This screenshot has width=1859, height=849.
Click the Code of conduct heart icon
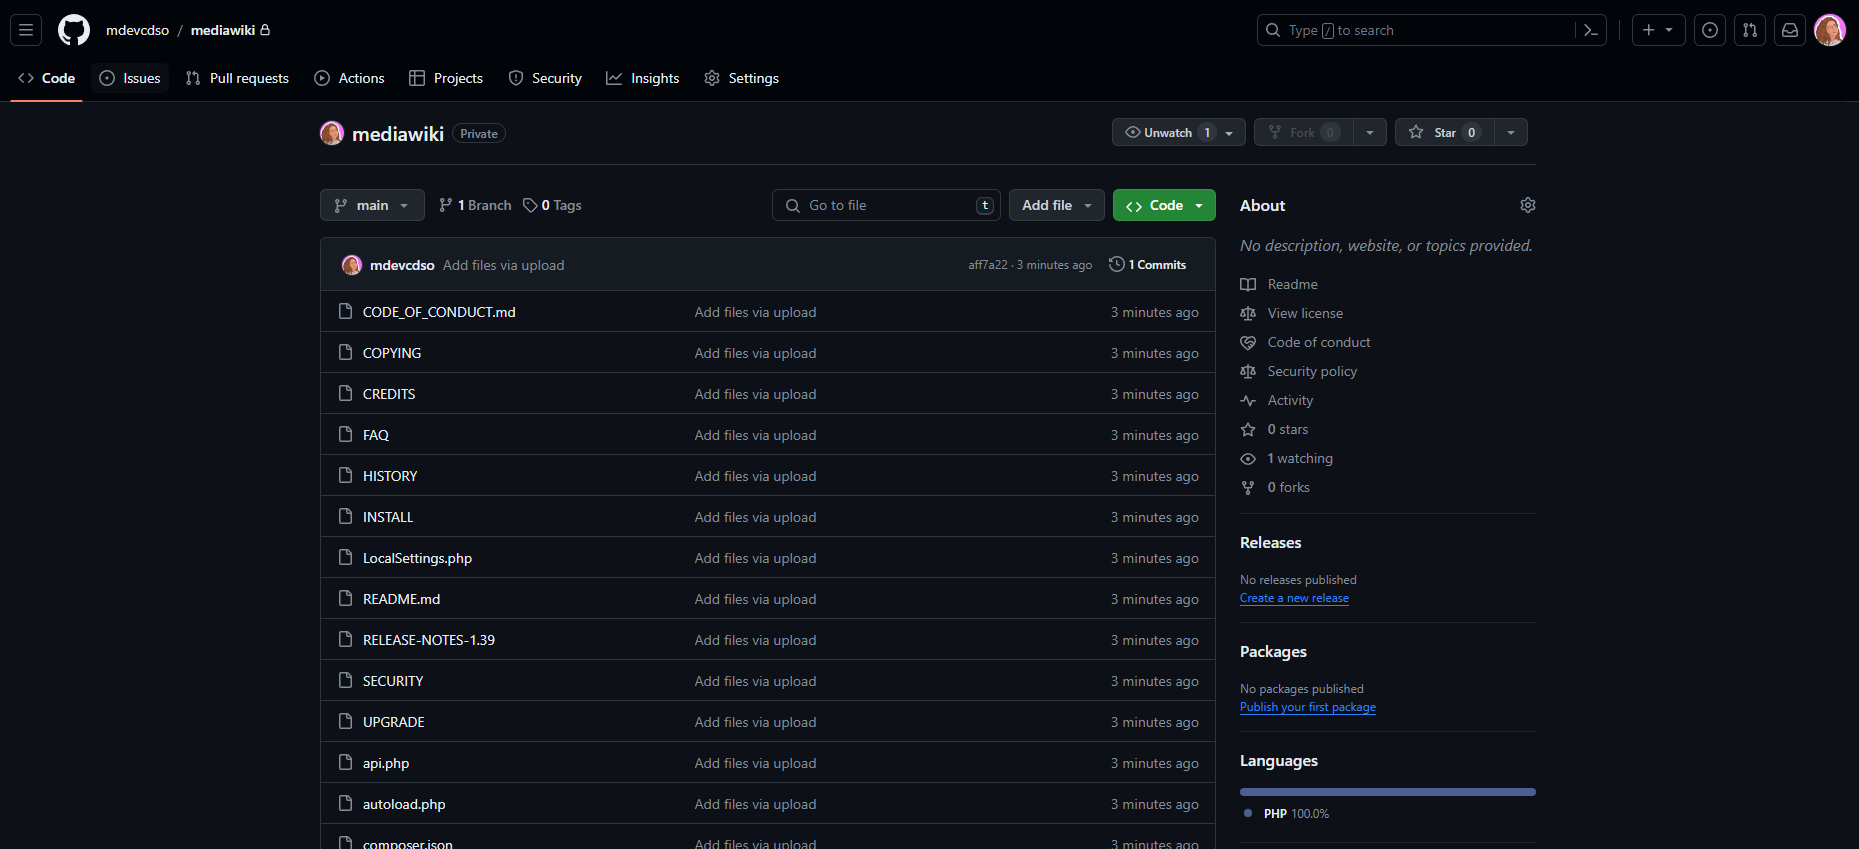click(1248, 343)
